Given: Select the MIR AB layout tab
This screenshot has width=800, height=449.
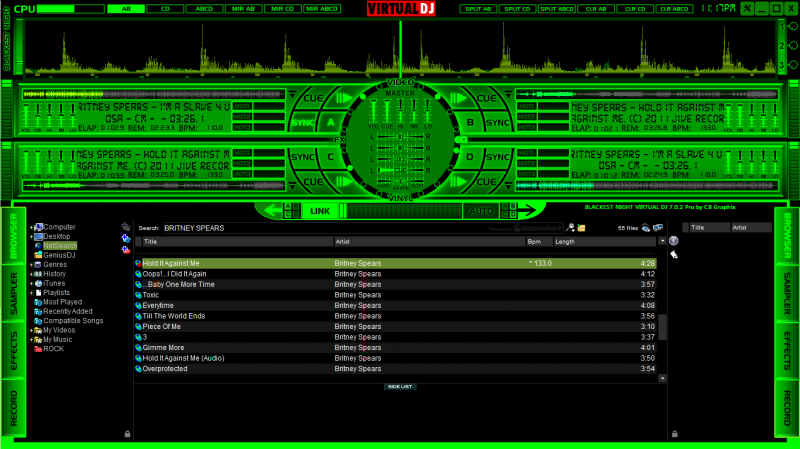Looking at the screenshot, I should click(243, 9).
